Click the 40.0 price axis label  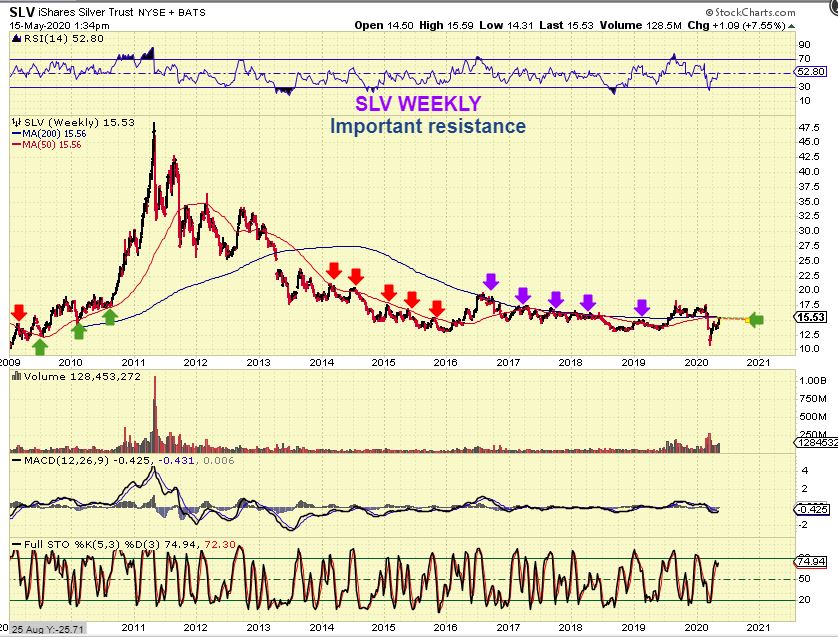coord(809,172)
